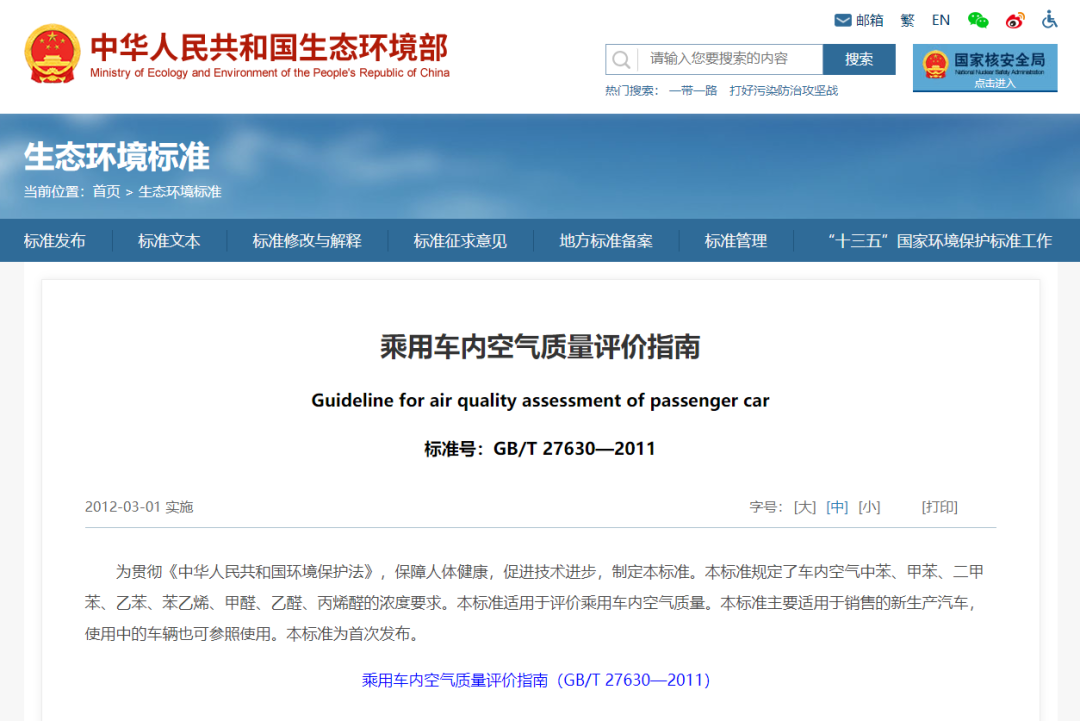Open the "十三五"国家环境保护标准工作 tab

[x=939, y=240]
